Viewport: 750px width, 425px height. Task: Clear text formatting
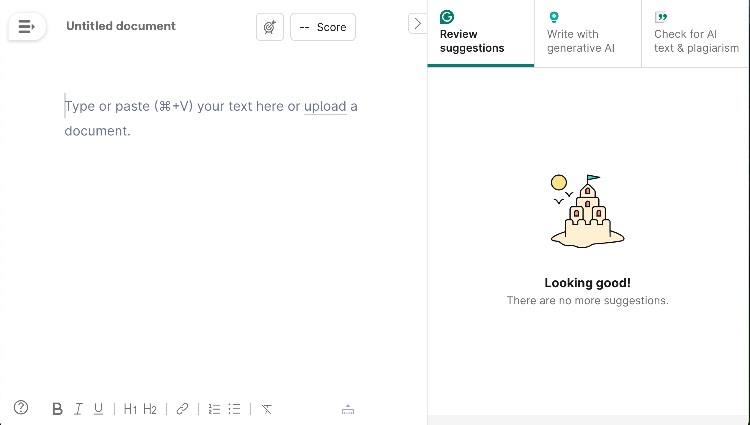tap(267, 409)
